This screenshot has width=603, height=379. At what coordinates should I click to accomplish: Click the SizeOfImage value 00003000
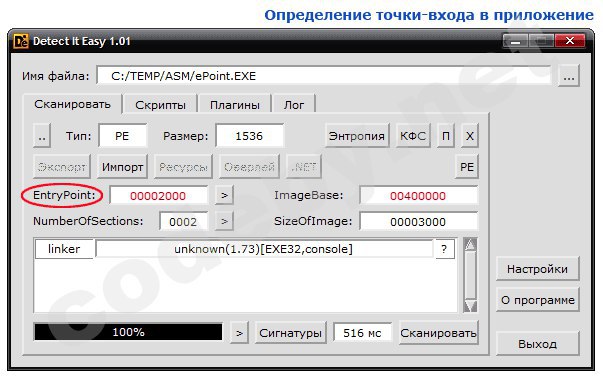(x=418, y=222)
